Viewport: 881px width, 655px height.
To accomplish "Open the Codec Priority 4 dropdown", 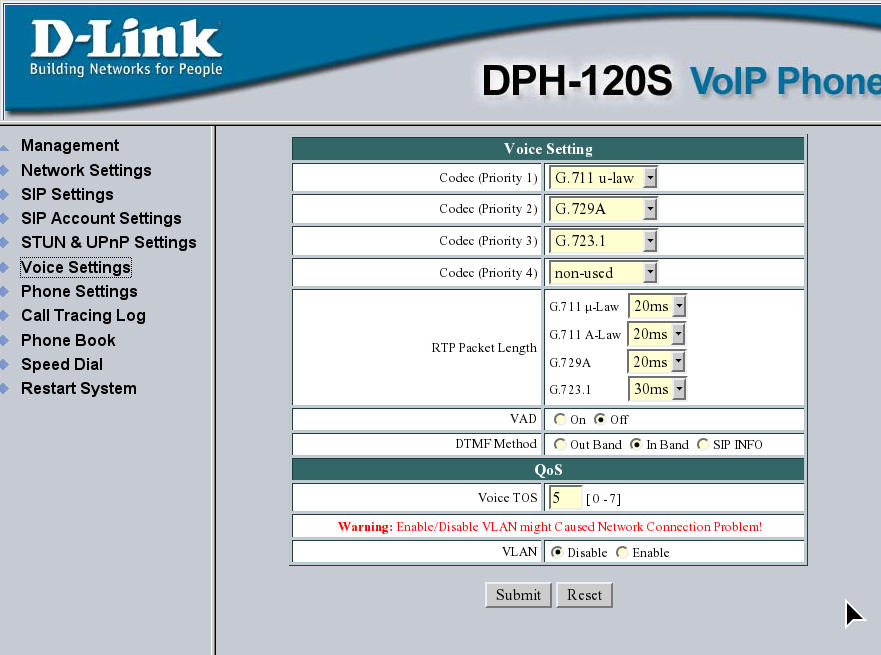I will point(603,273).
